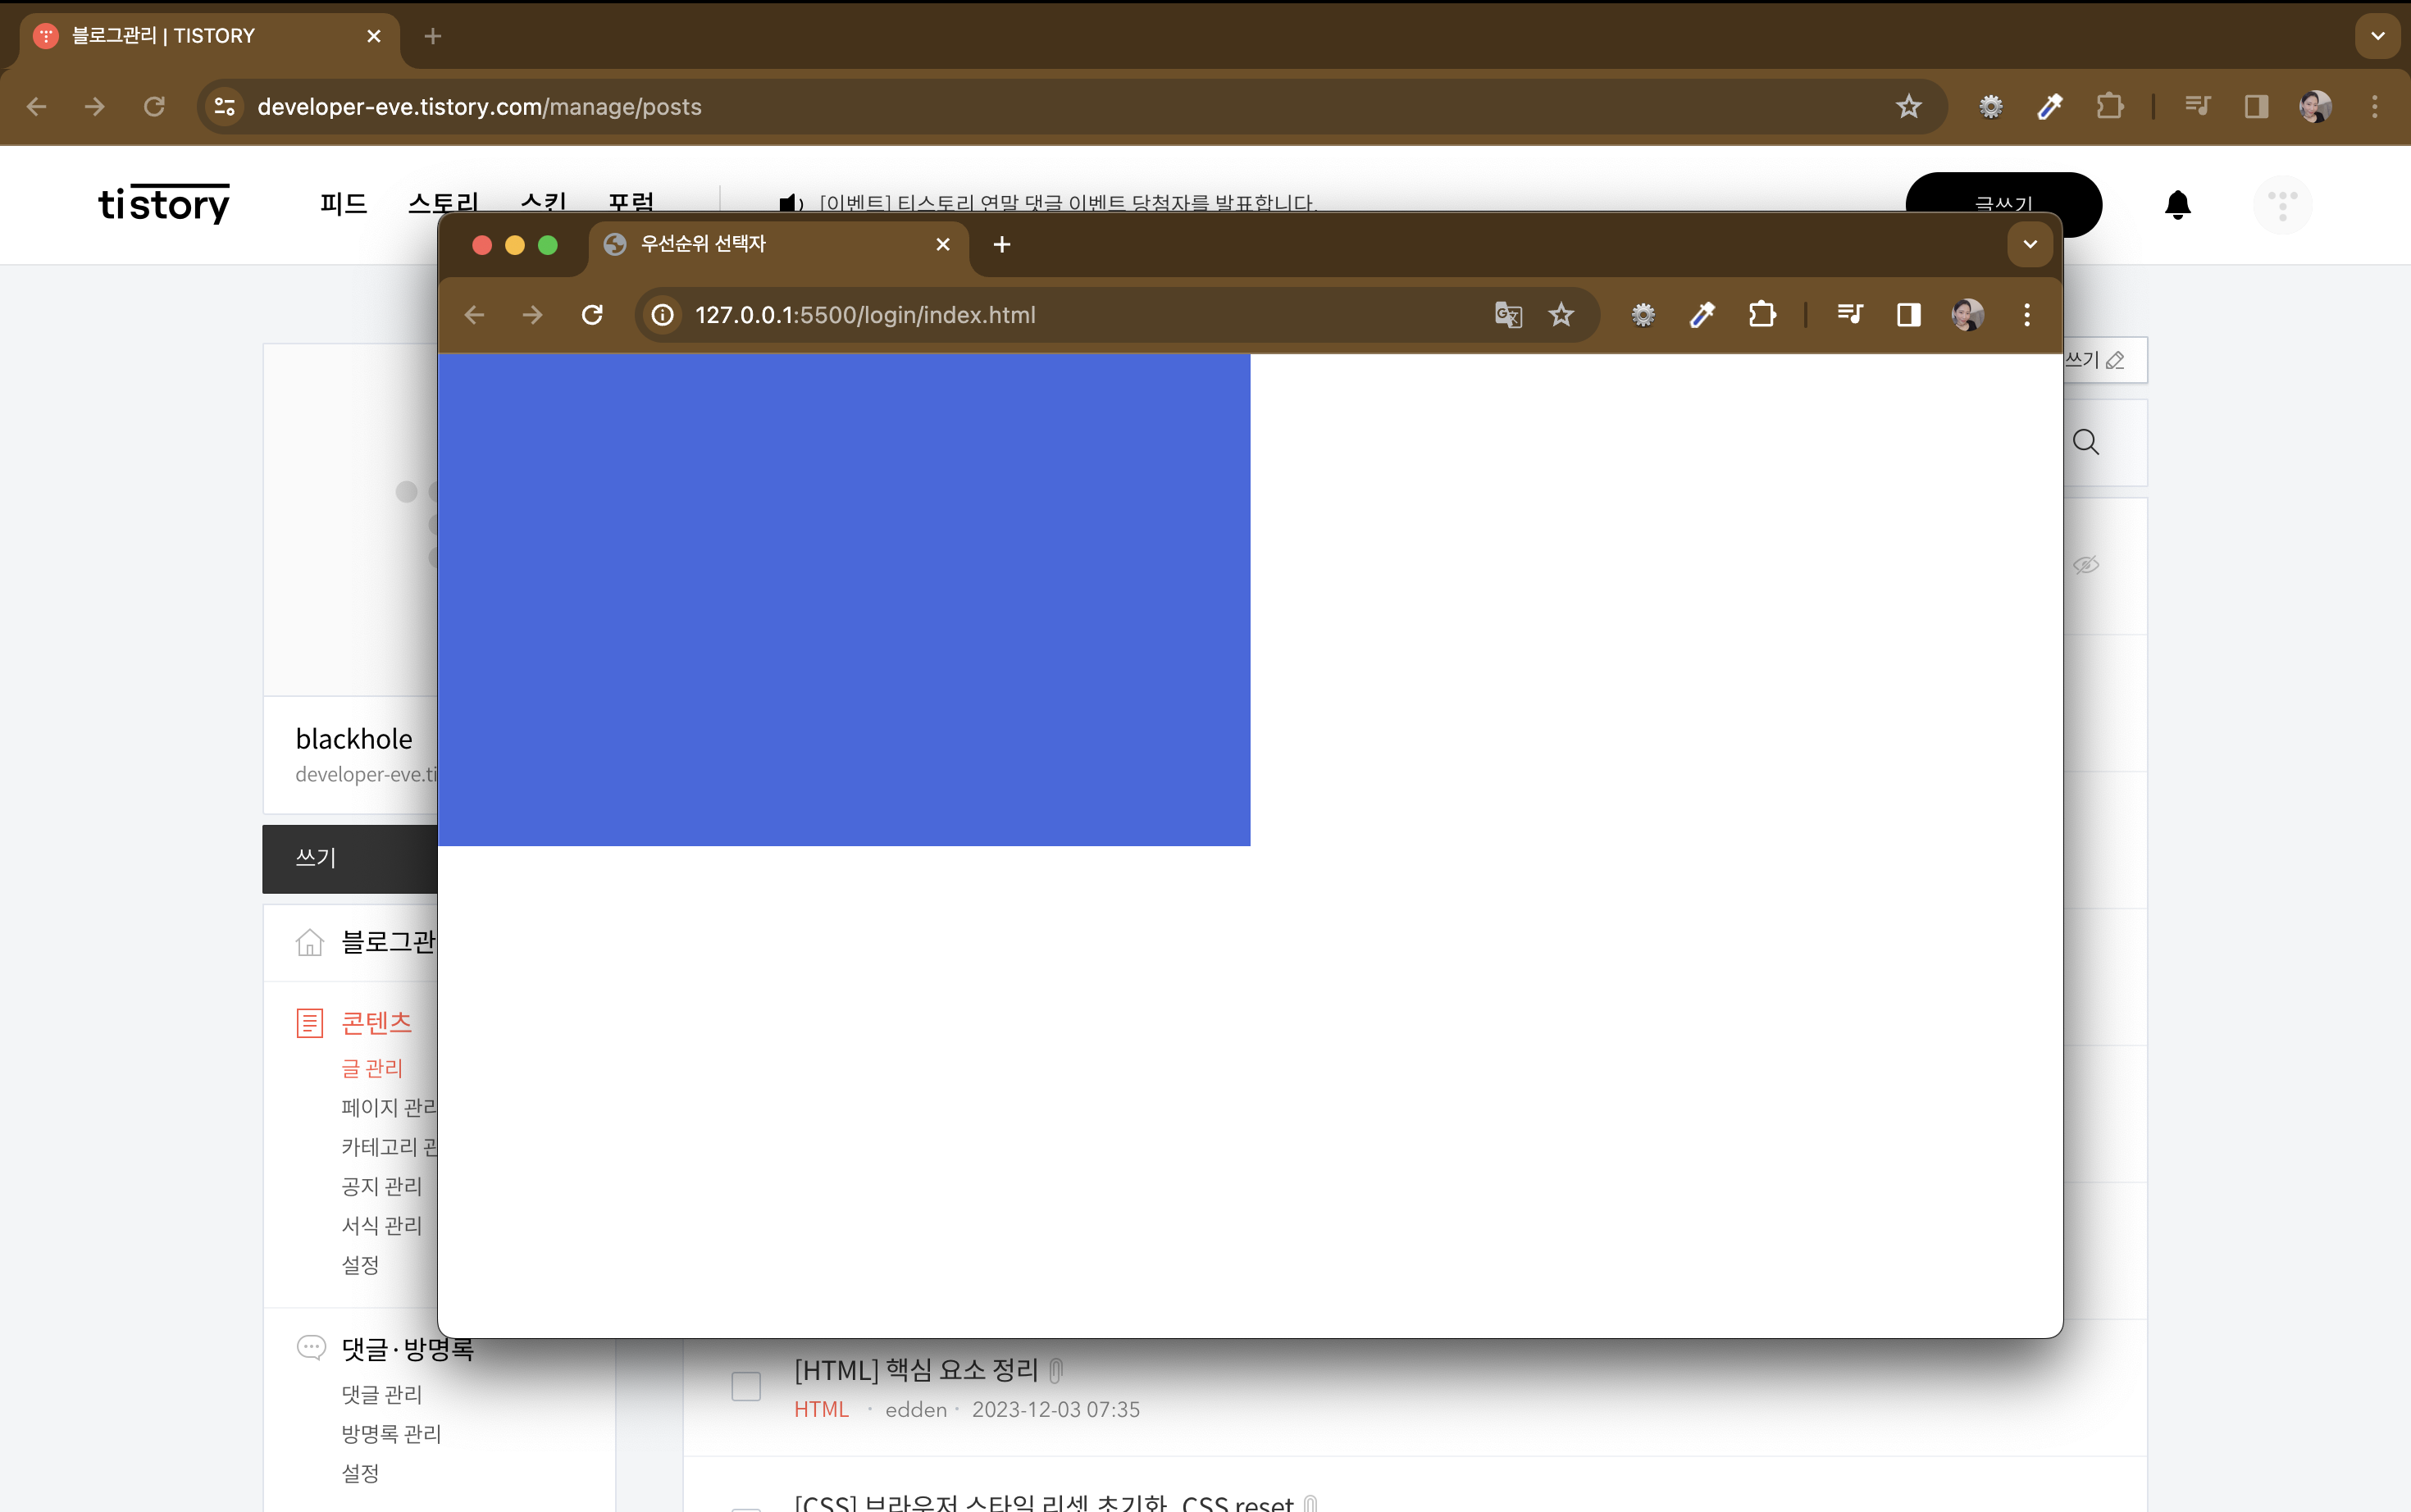Open the media control playlist icon

(1850, 315)
